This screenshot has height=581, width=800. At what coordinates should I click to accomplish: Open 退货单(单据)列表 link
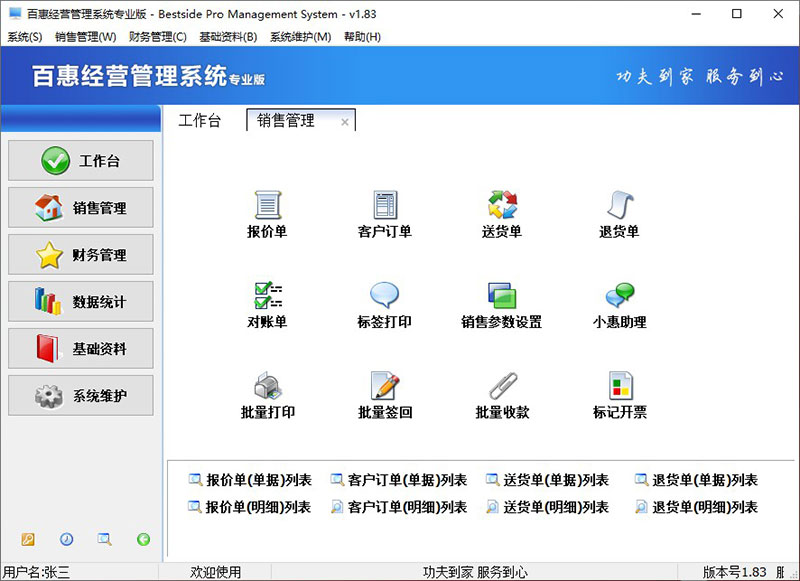(696, 480)
